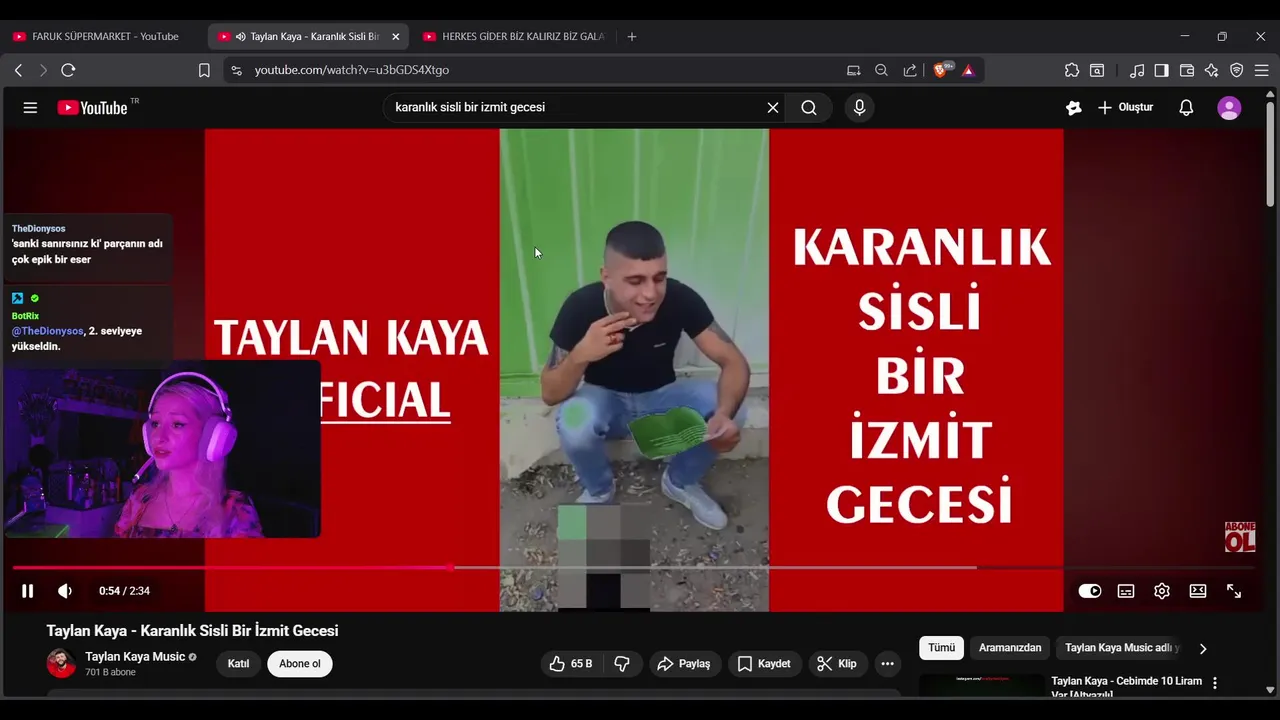Switch to HERKES GİDER BİZ KALIRIZ tab
Screen dimensions: 1280x720
515,36
